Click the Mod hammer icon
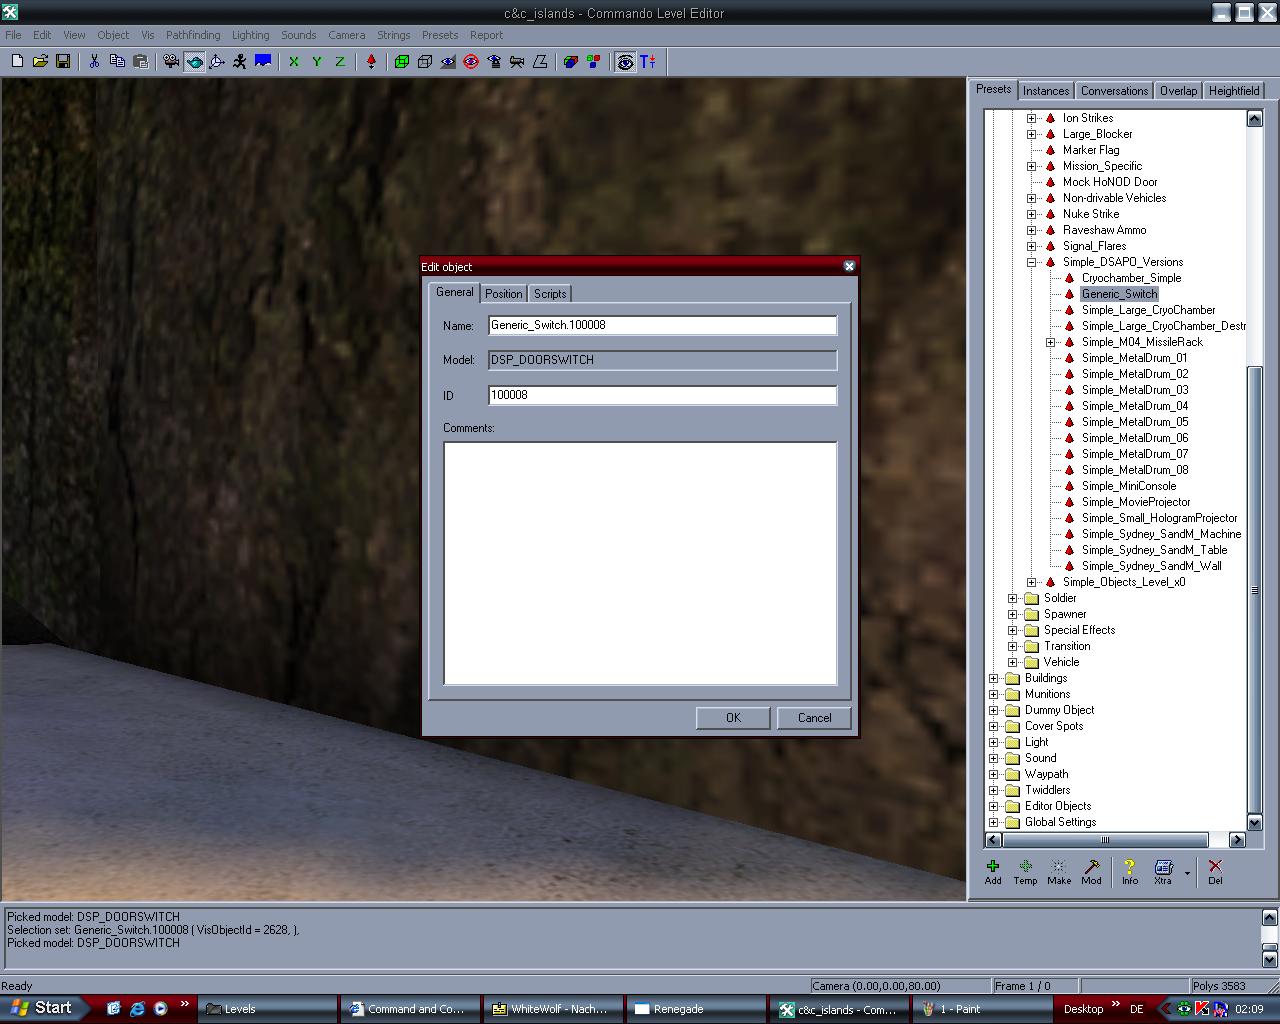 pos(1092,871)
